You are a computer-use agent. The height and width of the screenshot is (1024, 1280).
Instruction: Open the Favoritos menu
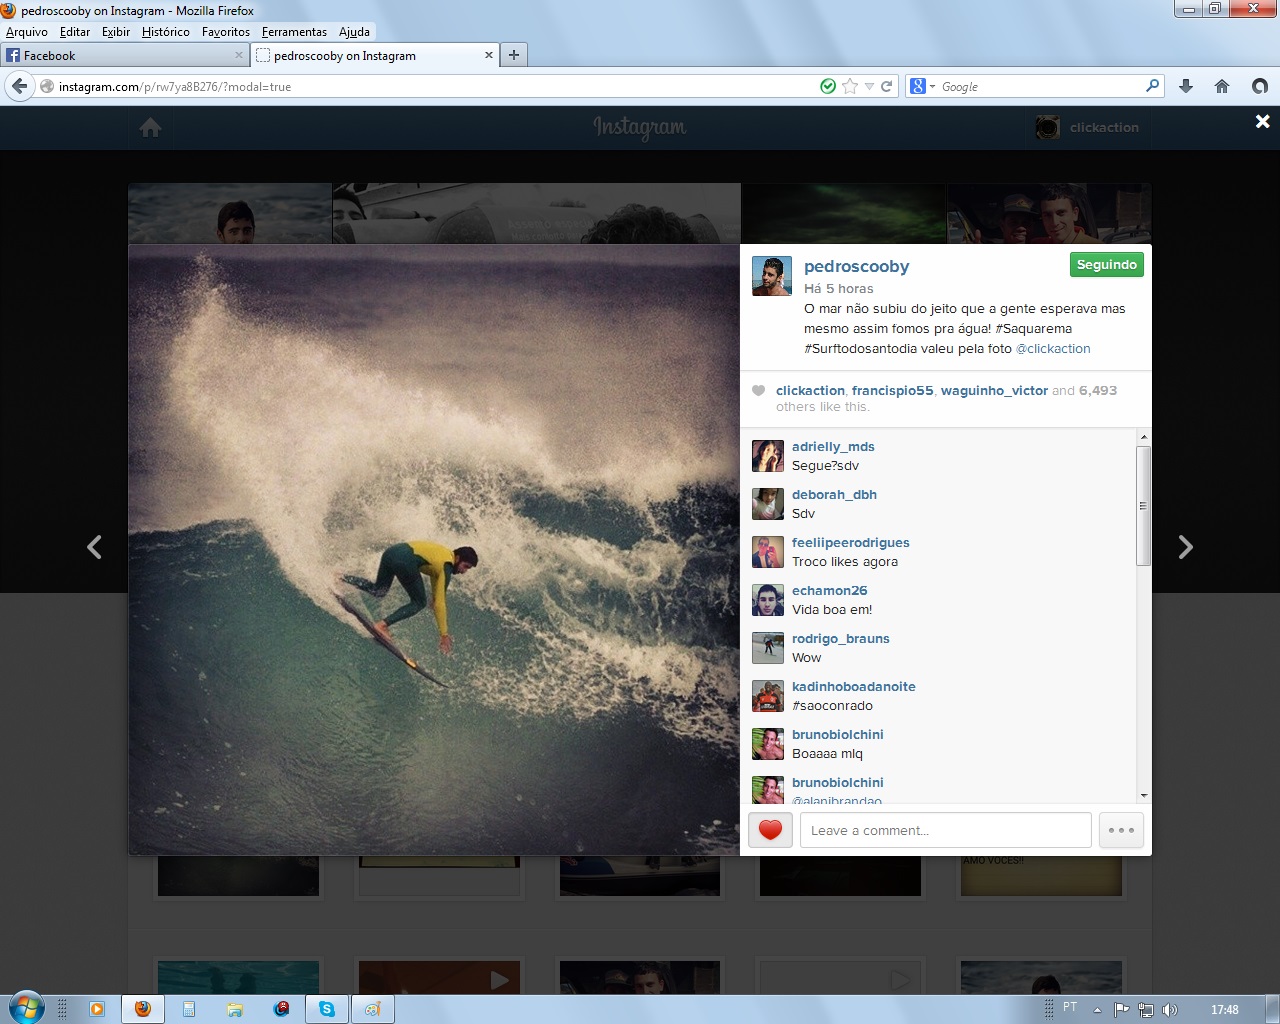pos(226,32)
